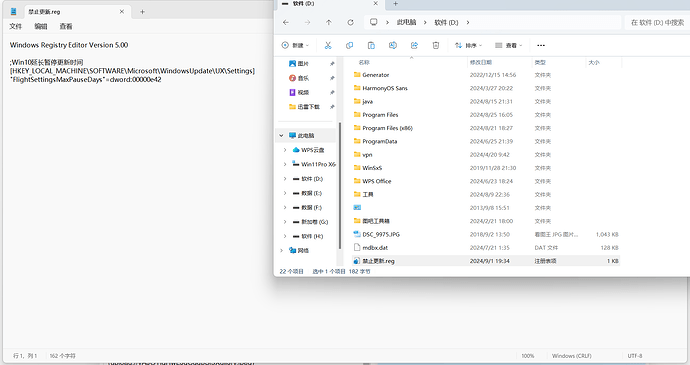
Task: Expand the 数据 (E:) tree node
Action: click(x=285, y=193)
